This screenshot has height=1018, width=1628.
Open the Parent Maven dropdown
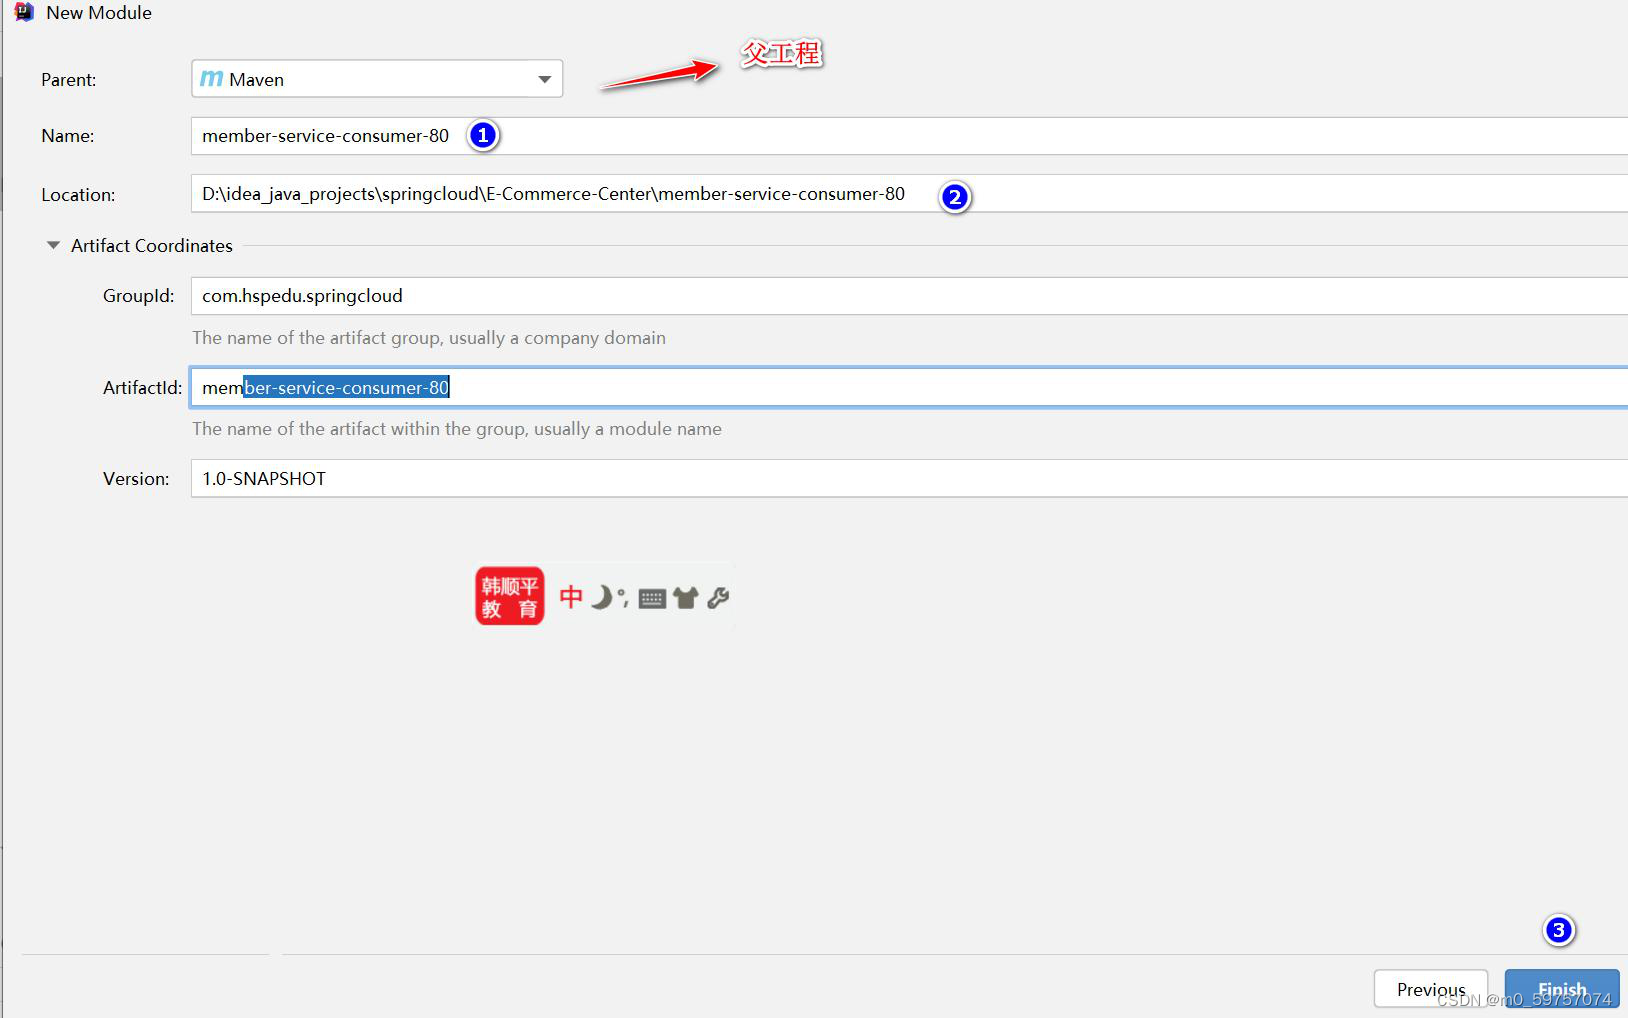click(377, 79)
